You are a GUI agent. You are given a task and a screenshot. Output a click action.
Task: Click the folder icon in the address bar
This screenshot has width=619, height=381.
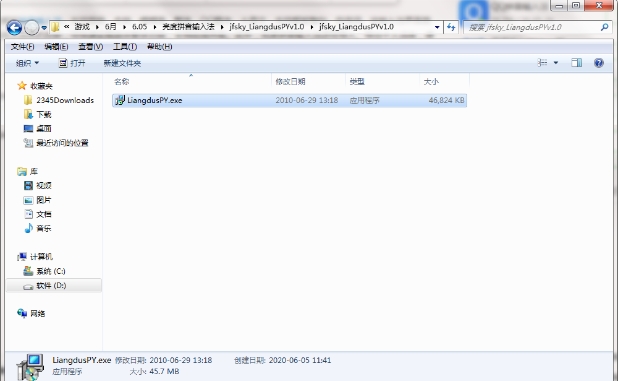(x=56, y=27)
